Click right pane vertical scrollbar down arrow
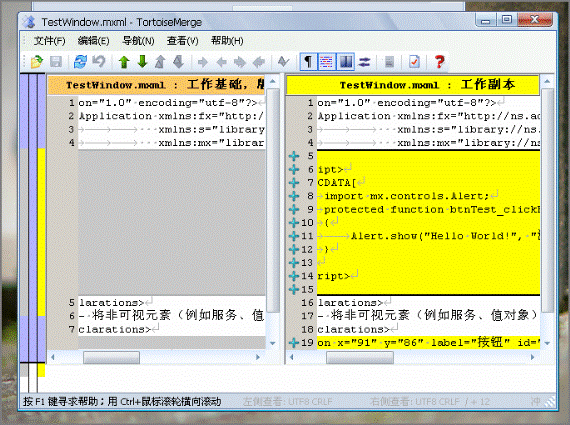Image resolution: width=570 pixels, height=425 pixels. coord(547,343)
